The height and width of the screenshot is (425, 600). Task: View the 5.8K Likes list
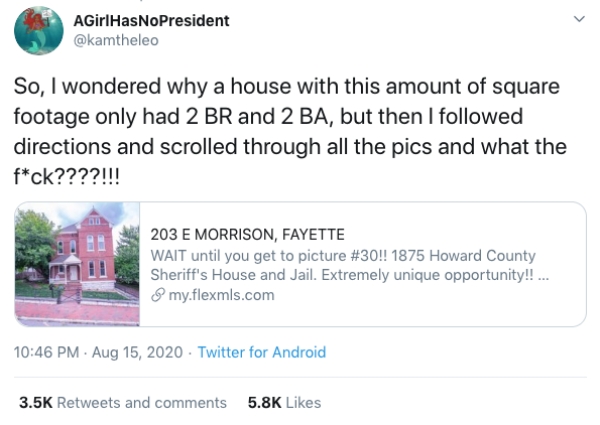point(284,402)
